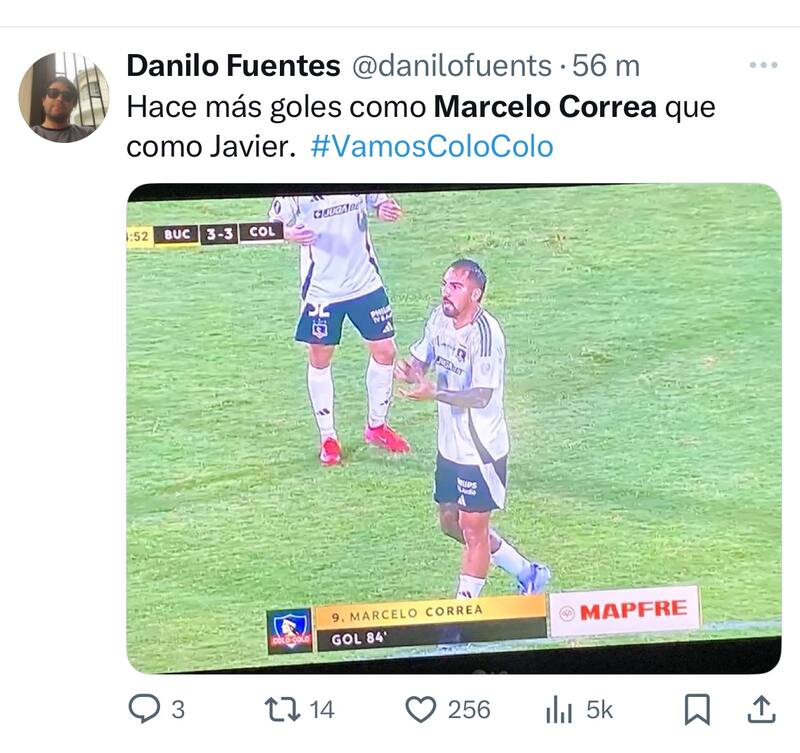The width and height of the screenshot is (800, 753).
Task: Click the share upload arrow icon
Action: [x=761, y=710]
